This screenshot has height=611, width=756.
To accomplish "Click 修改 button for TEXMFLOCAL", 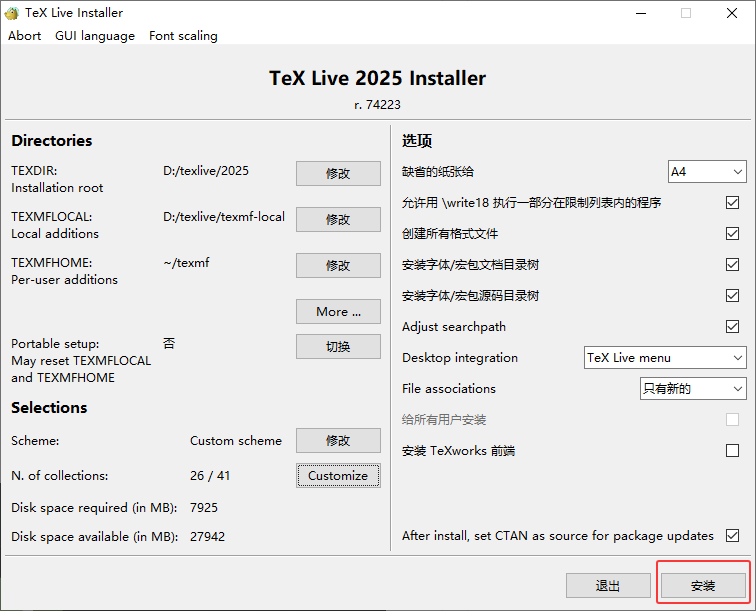I will [x=338, y=219].
